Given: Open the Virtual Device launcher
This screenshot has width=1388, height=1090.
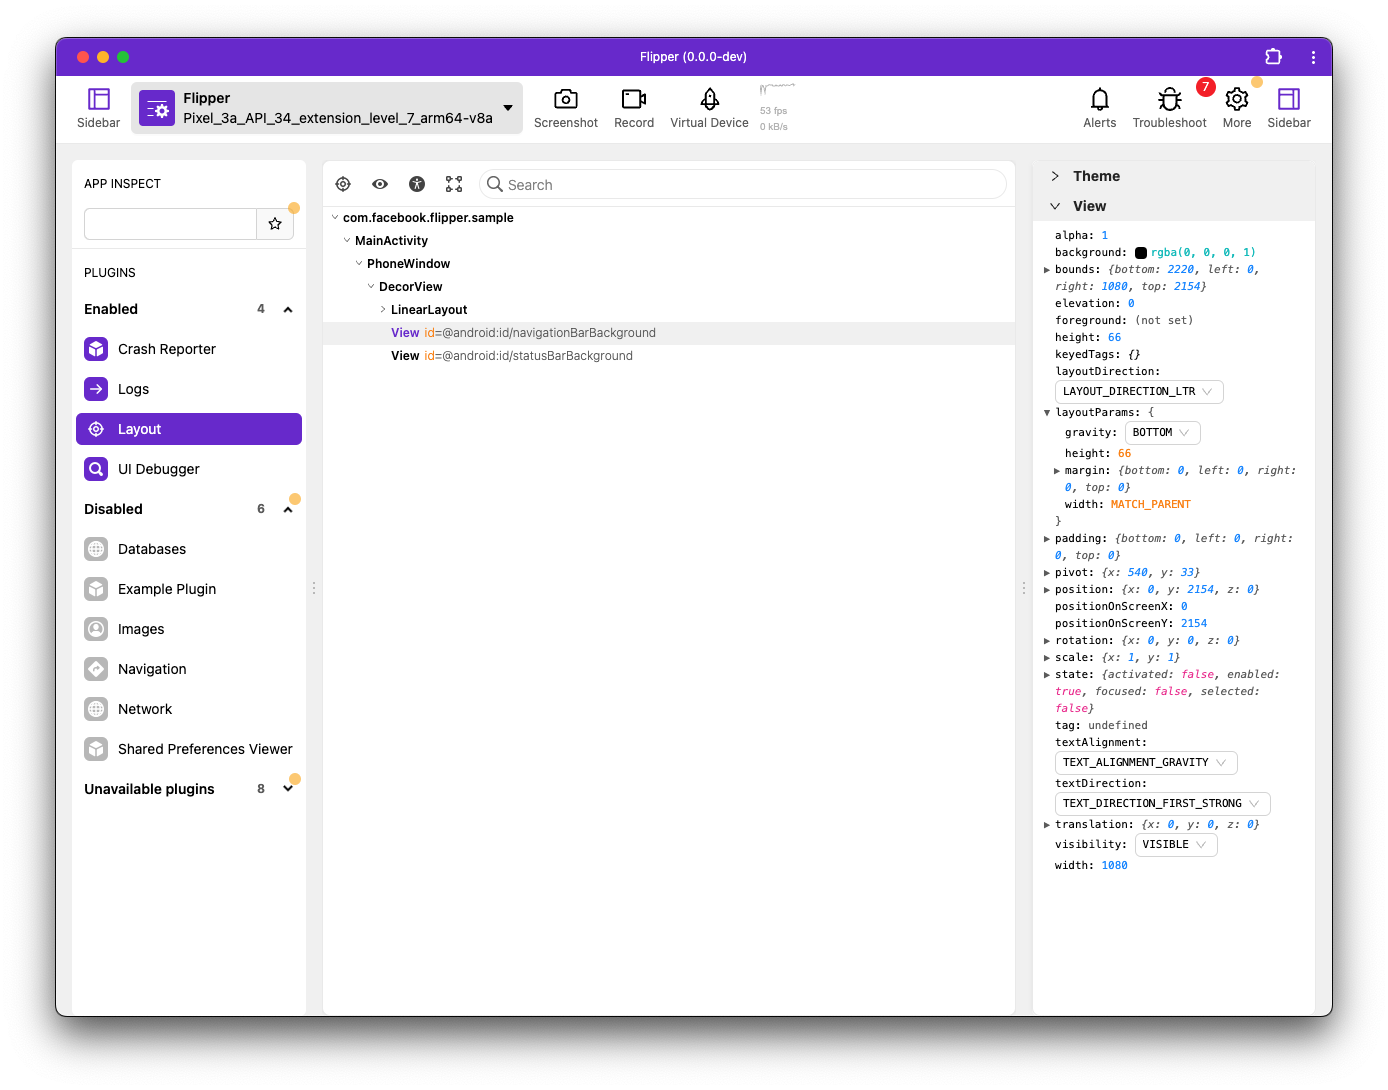Looking at the screenshot, I should coord(709,108).
